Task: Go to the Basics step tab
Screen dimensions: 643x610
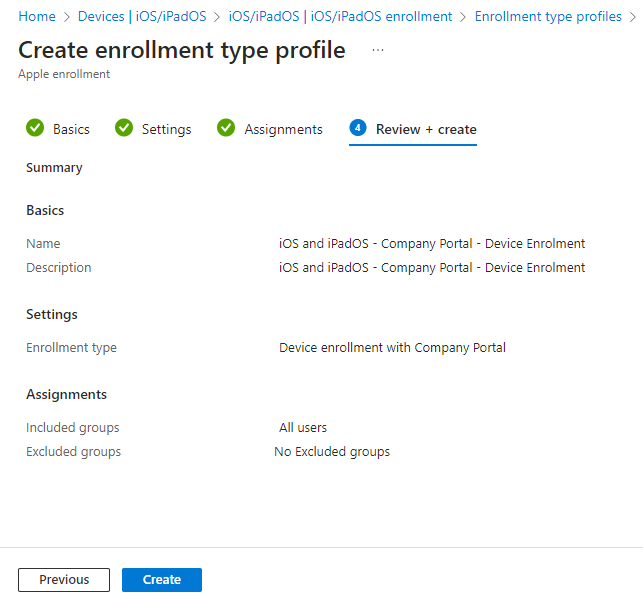Action: point(71,129)
